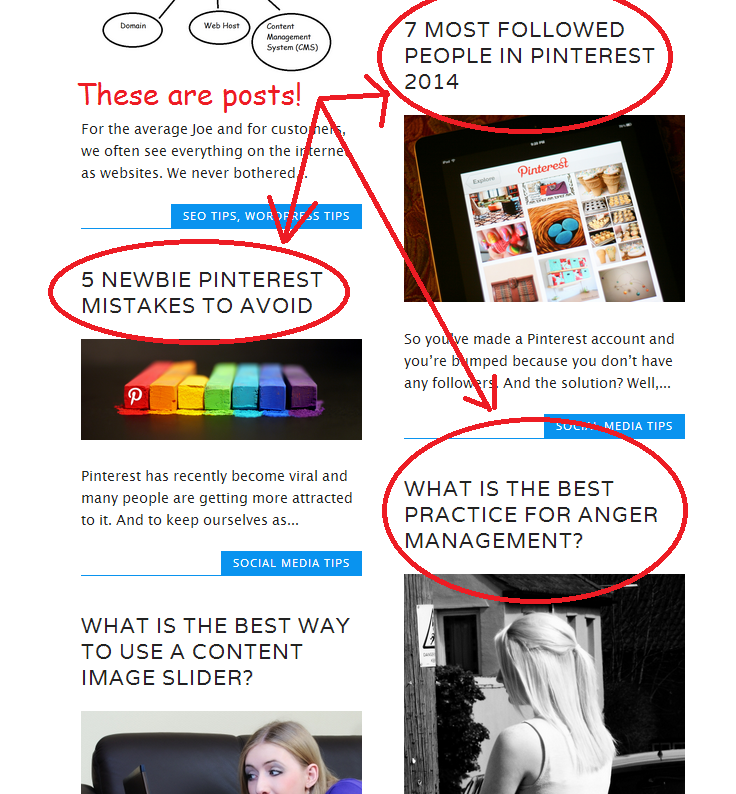Click the Web Host oval in the diagram

click(x=220, y=25)
